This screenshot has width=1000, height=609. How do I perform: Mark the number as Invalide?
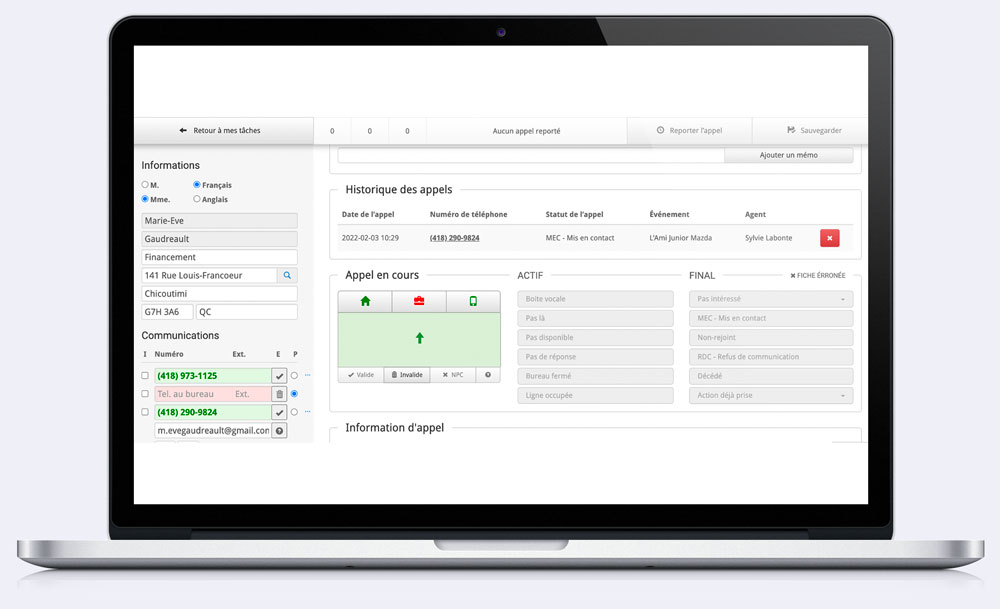407,375
